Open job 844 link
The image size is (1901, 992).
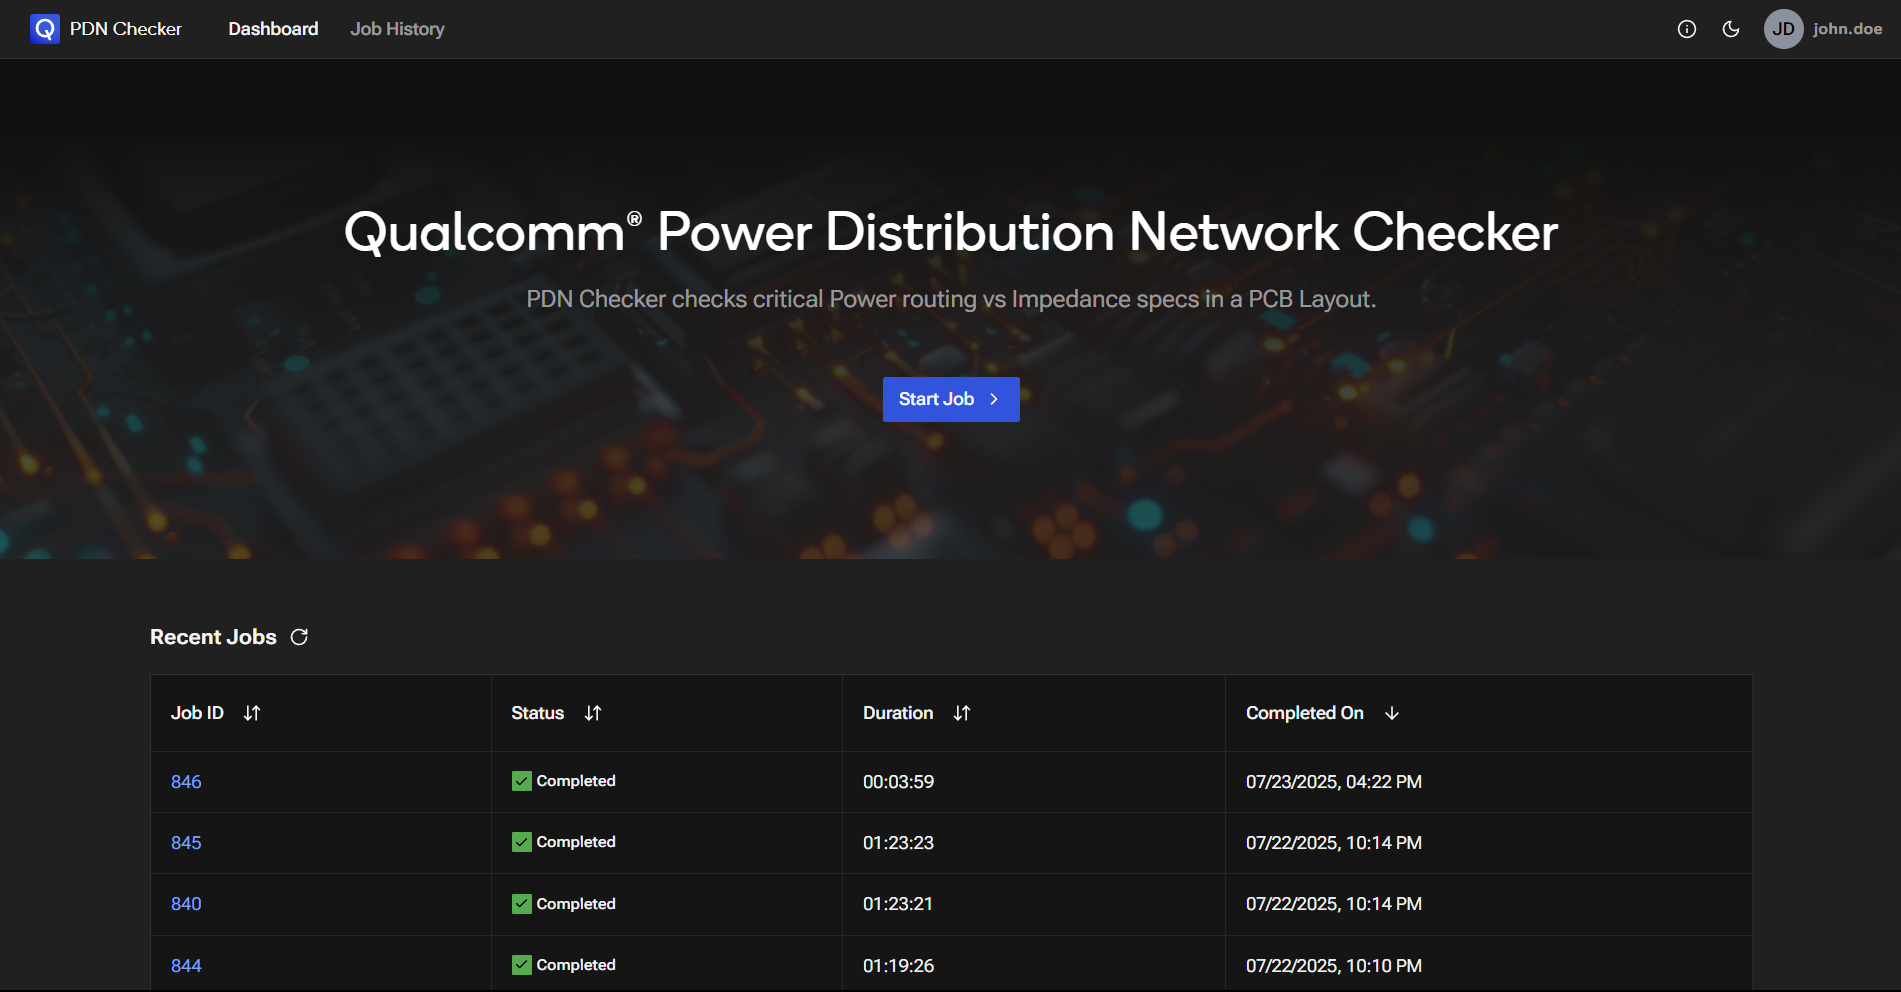point(186,966)
